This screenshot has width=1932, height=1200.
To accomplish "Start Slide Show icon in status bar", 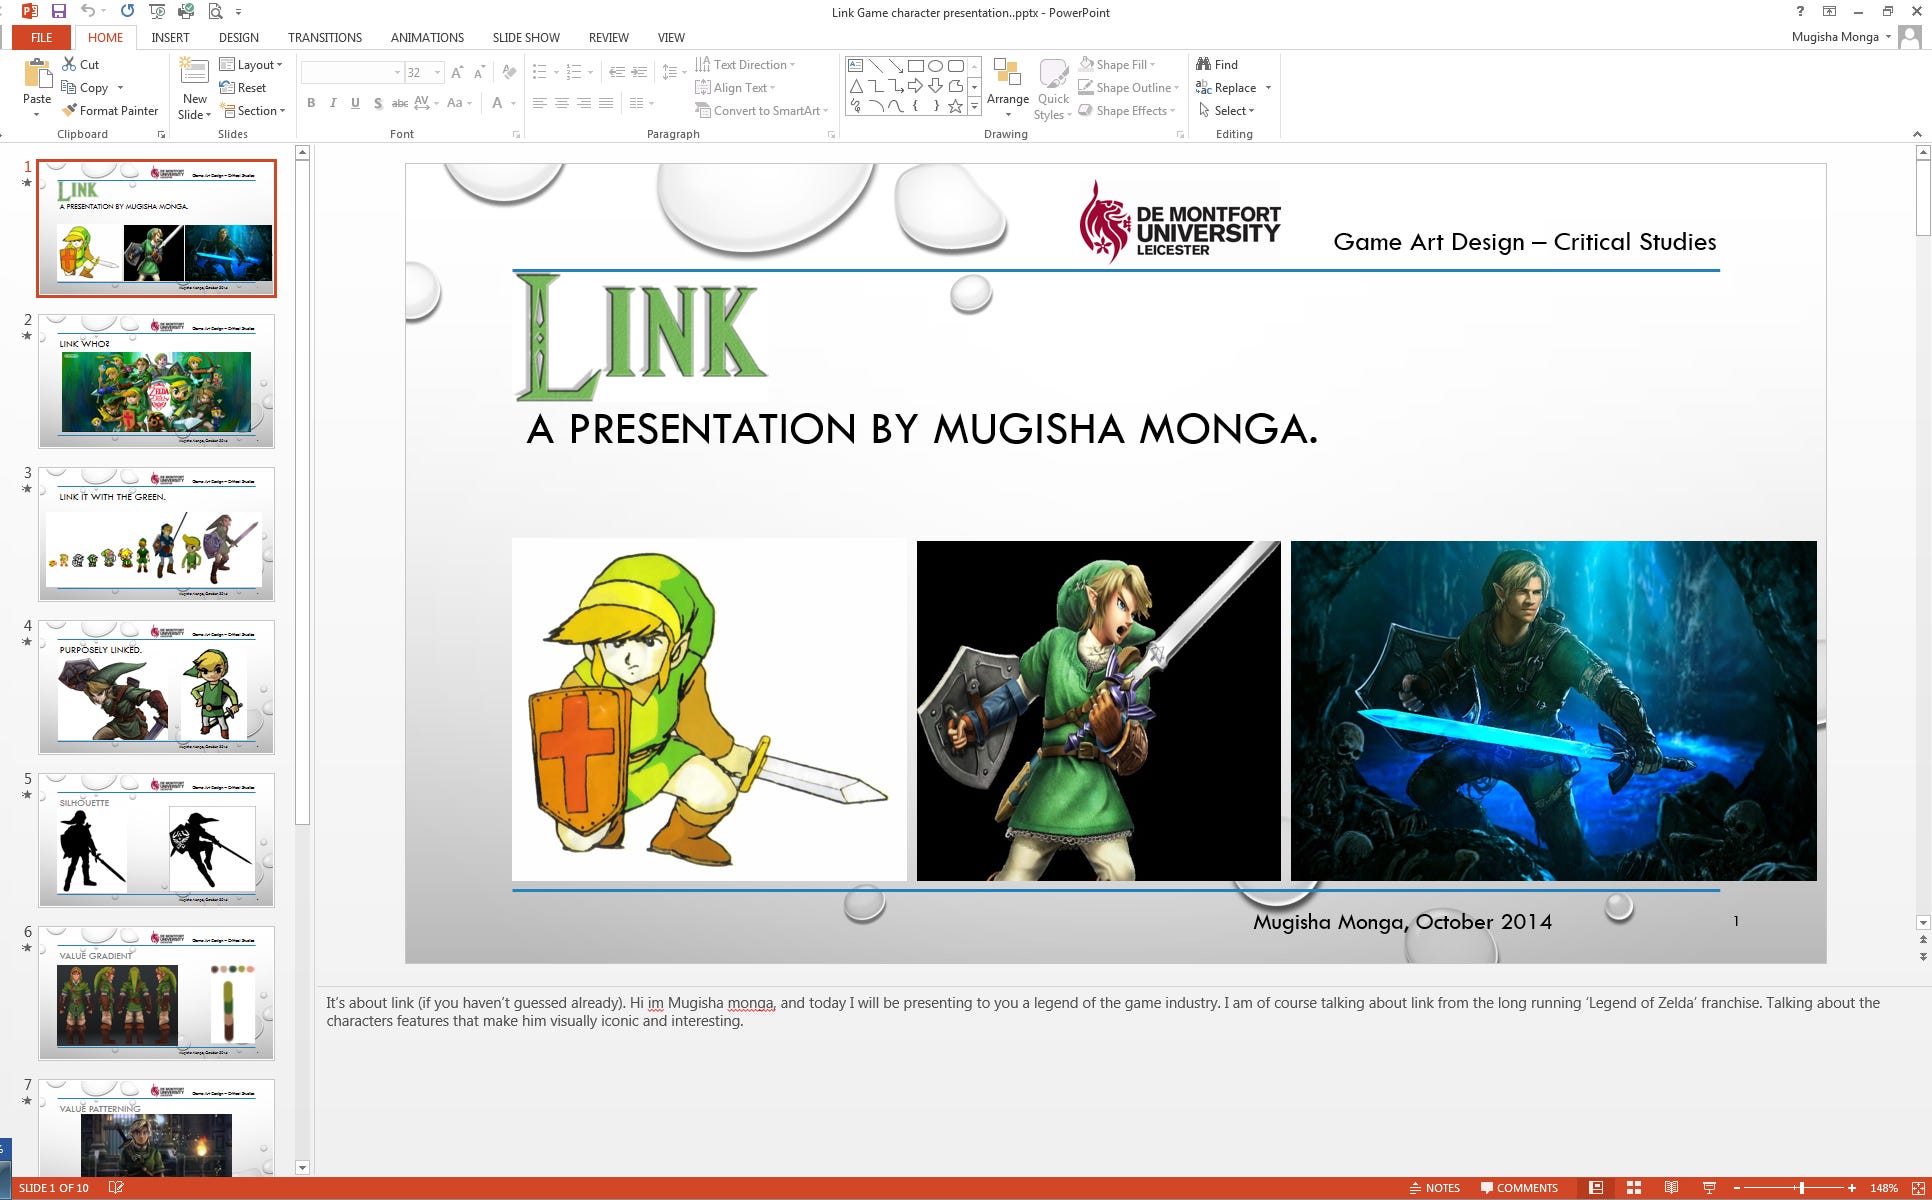I will coord(1709,1188).
